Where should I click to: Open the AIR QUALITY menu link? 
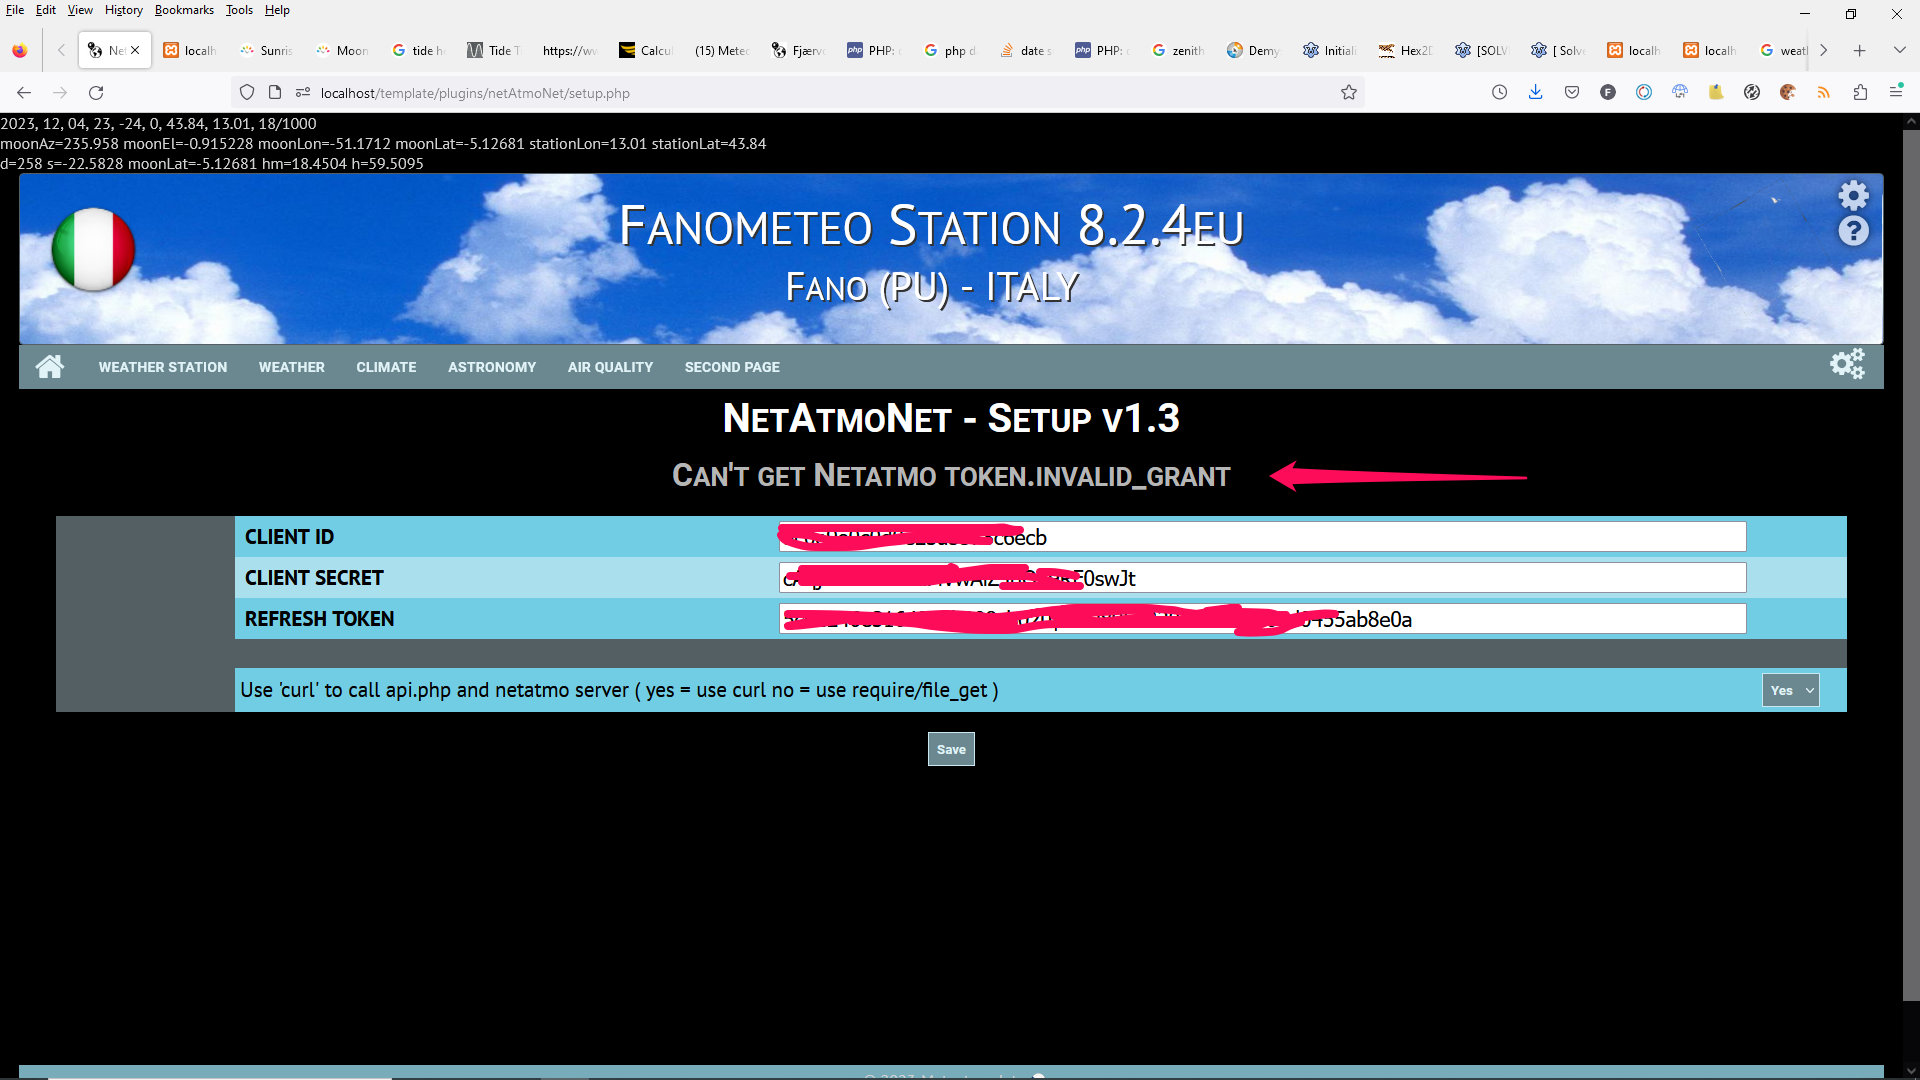coord(610,367)
